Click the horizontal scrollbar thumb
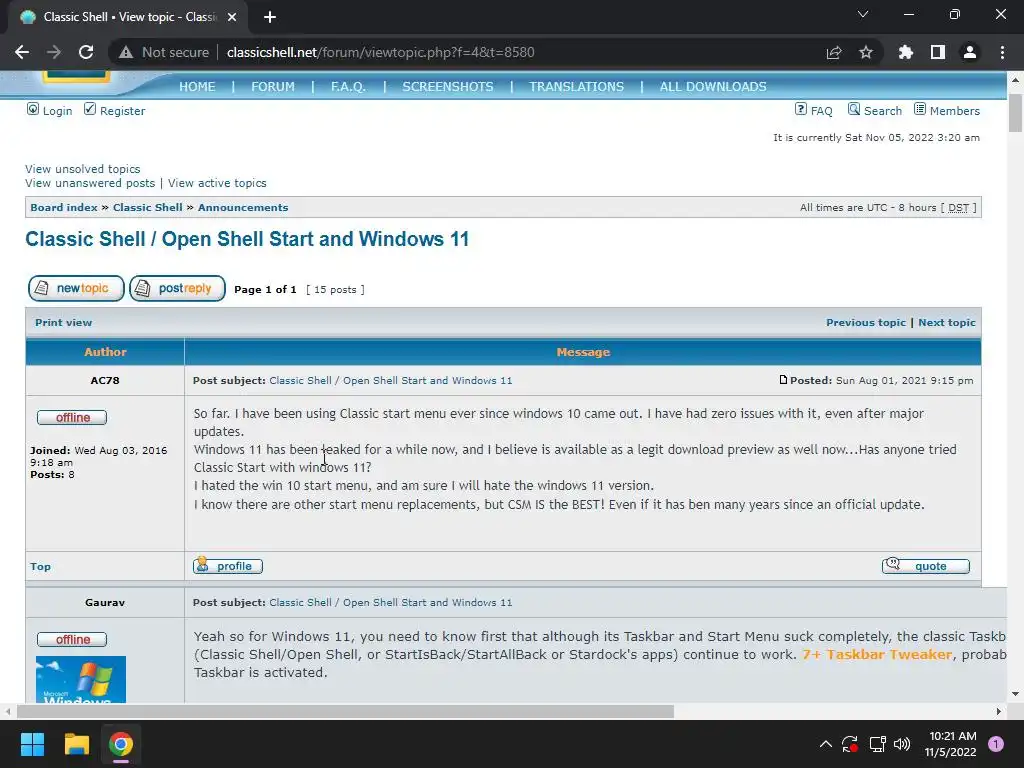The height and width of the screenshot is (768, 1024). pos(345,711)
